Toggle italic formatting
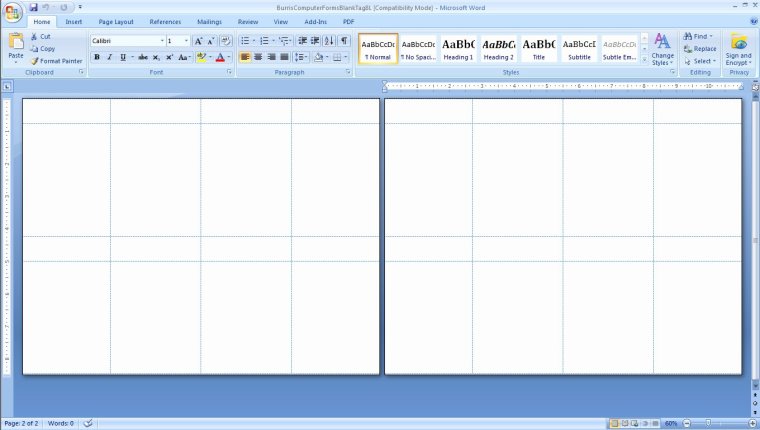This screenshot has height=430, width=760. pos(109,58)
